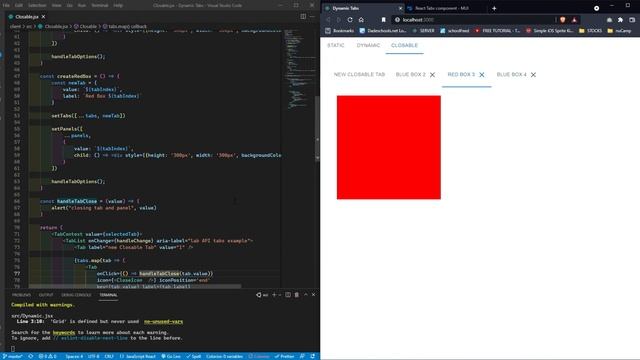Maximize the terminal panel with chevron
Viewport: 640px width, 360px height.
click(306, 295)
